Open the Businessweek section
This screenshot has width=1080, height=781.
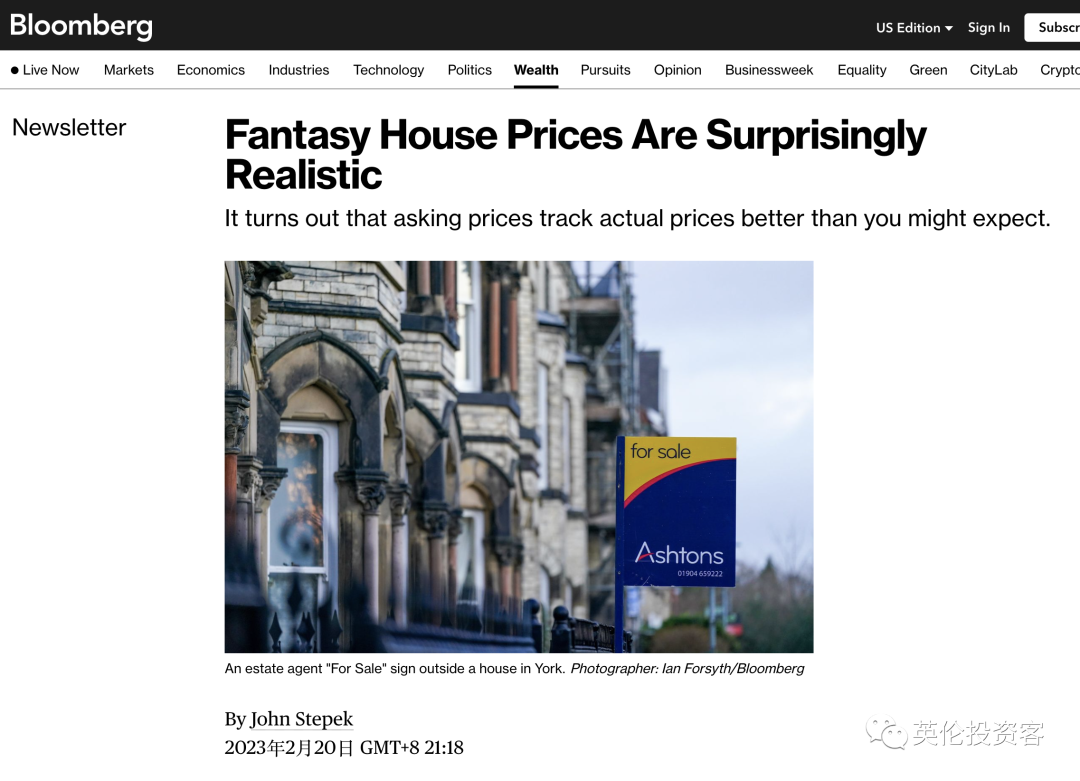(x=769, y=70)
